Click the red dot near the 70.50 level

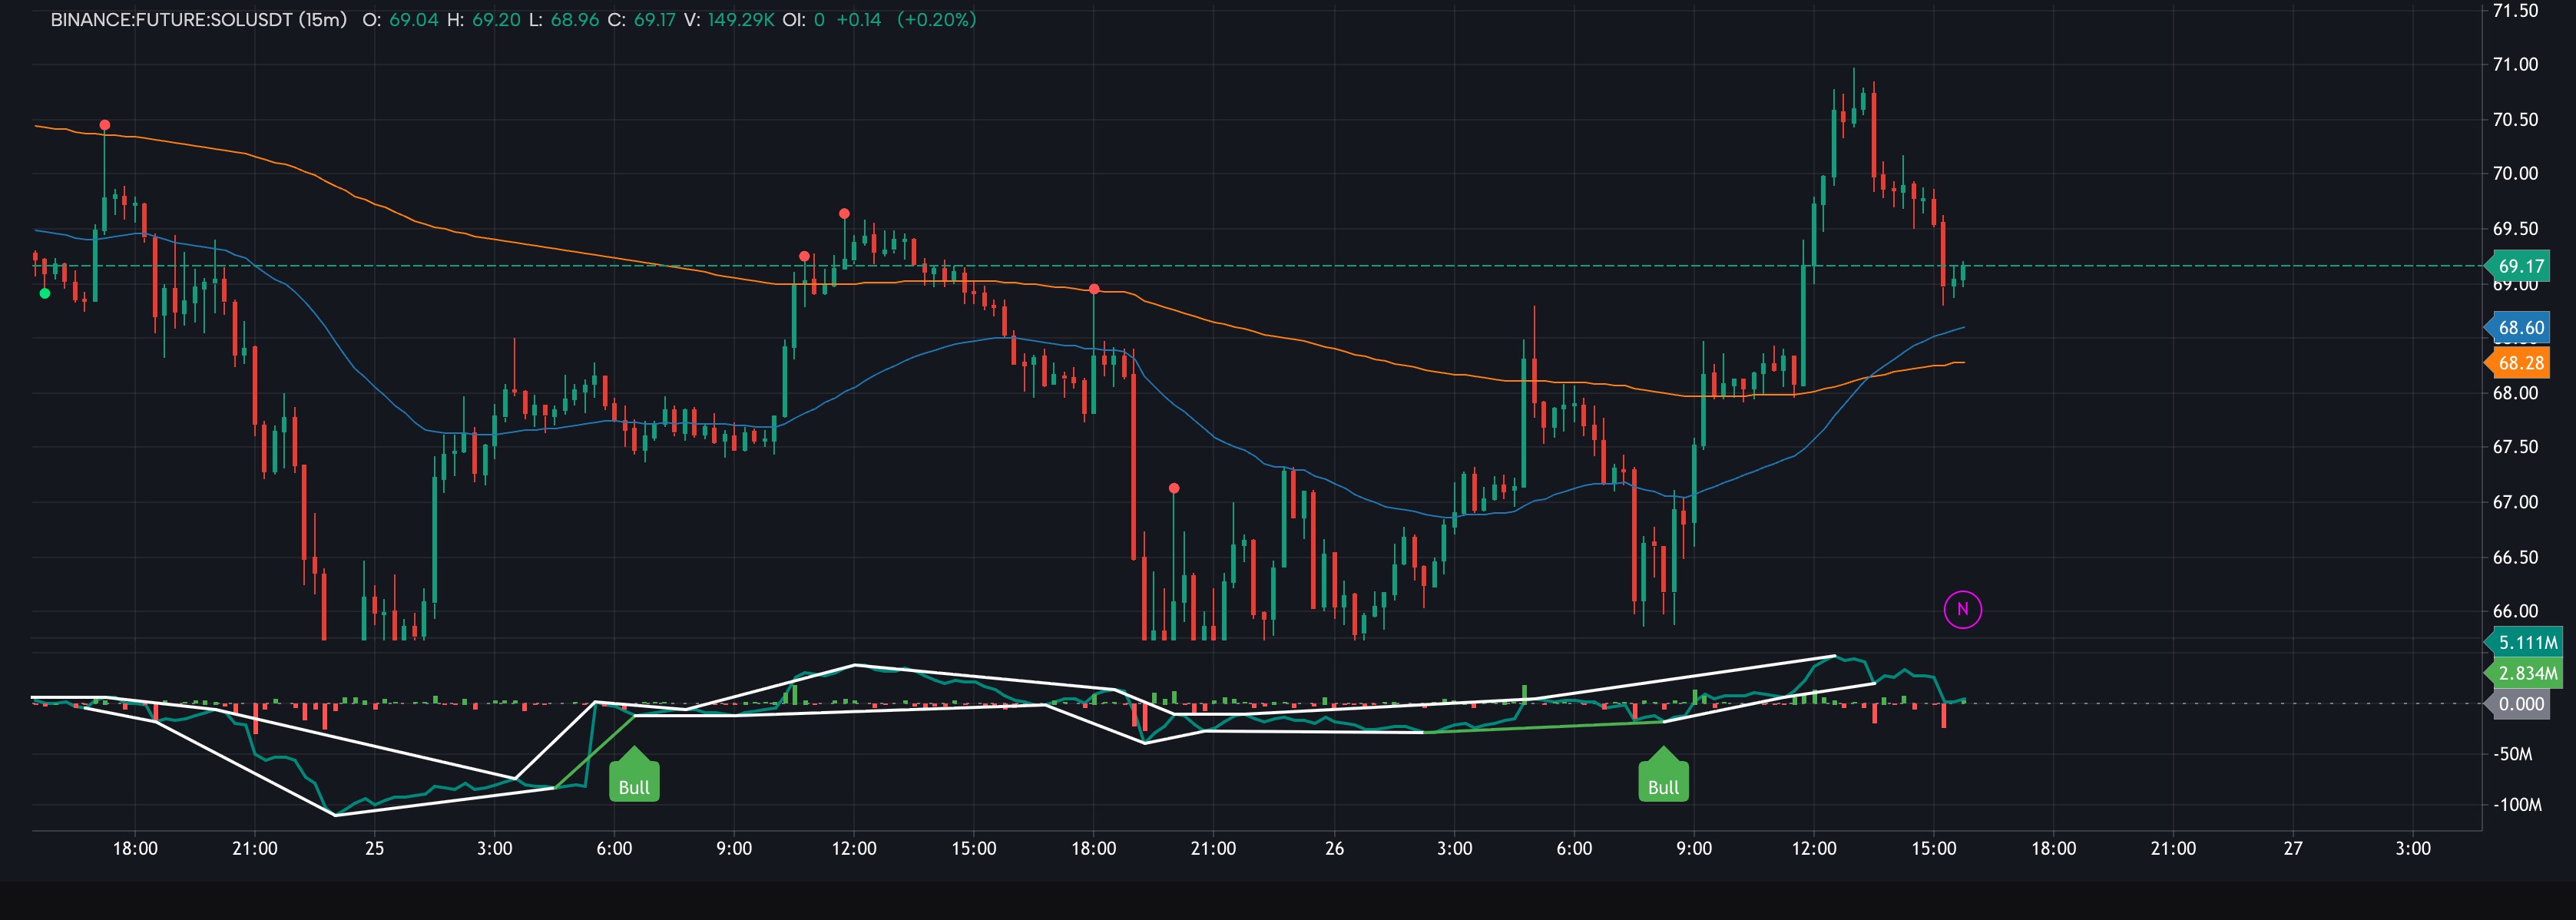point(105,125)
